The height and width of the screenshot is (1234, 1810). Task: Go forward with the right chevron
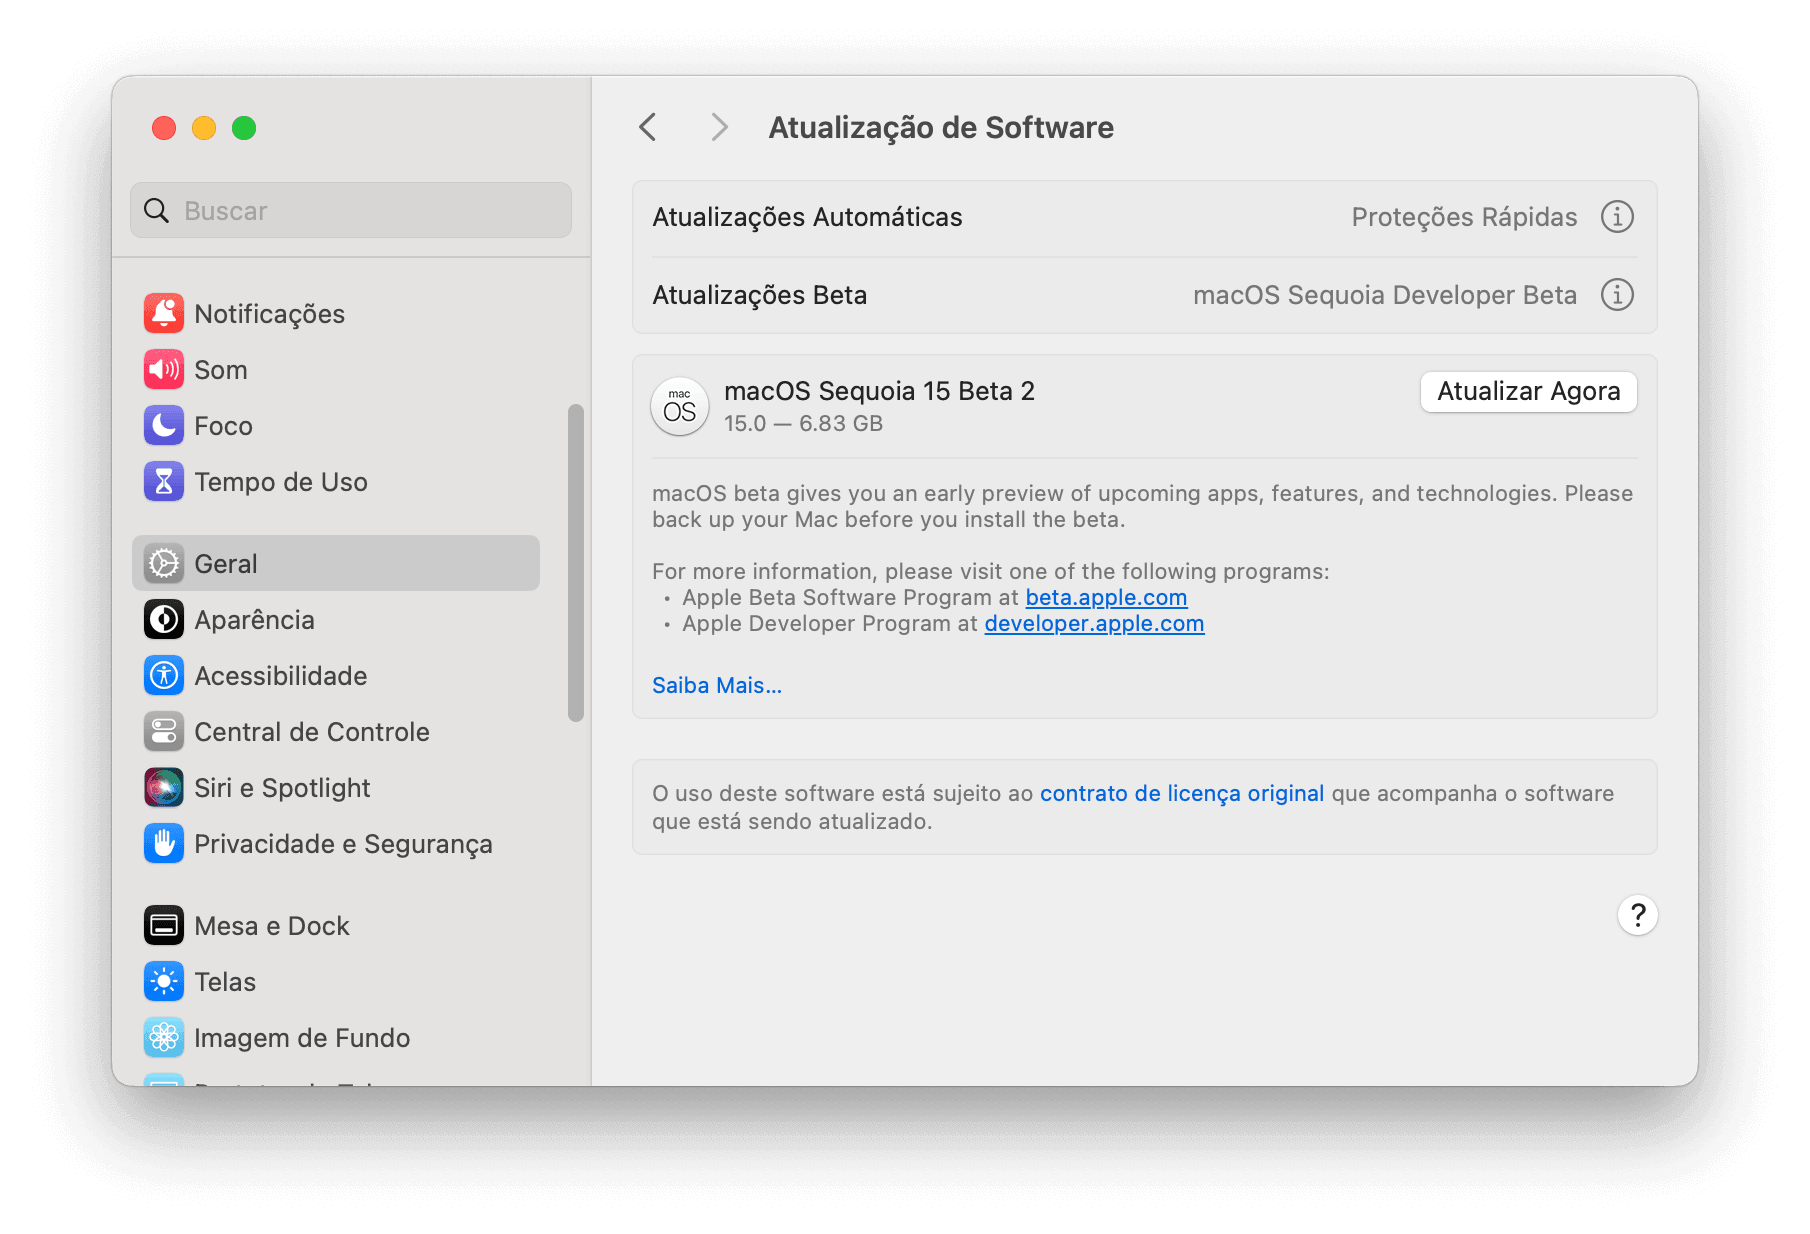point(719,128)
